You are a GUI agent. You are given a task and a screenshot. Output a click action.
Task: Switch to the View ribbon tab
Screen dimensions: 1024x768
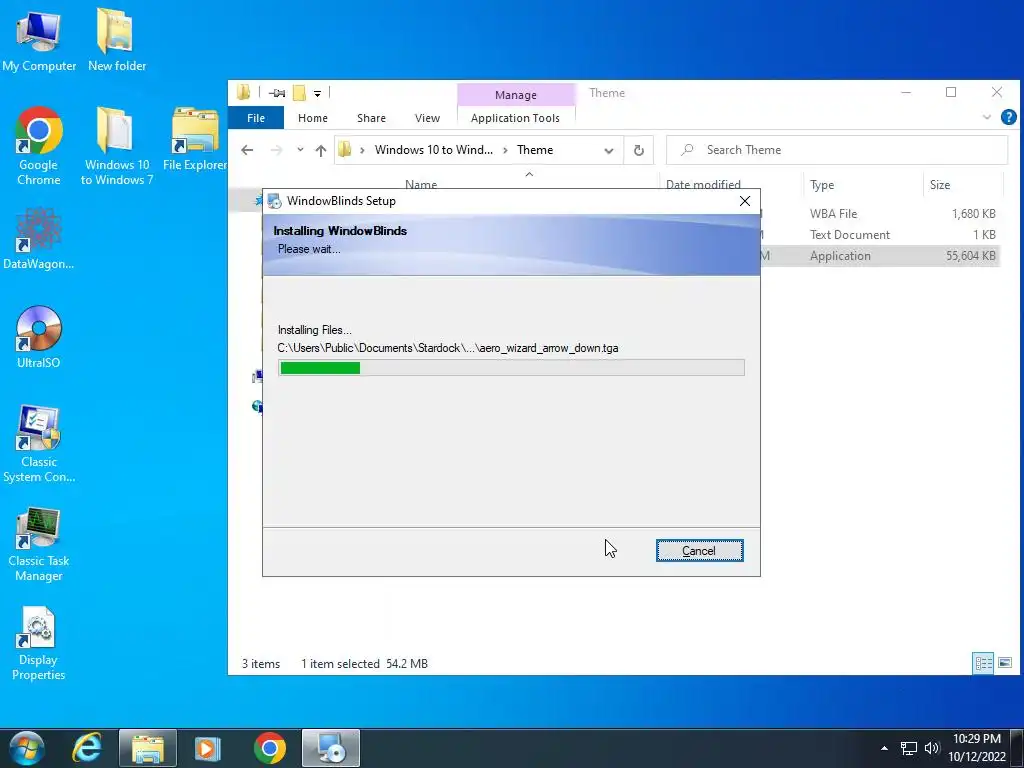tap(427, 118)
